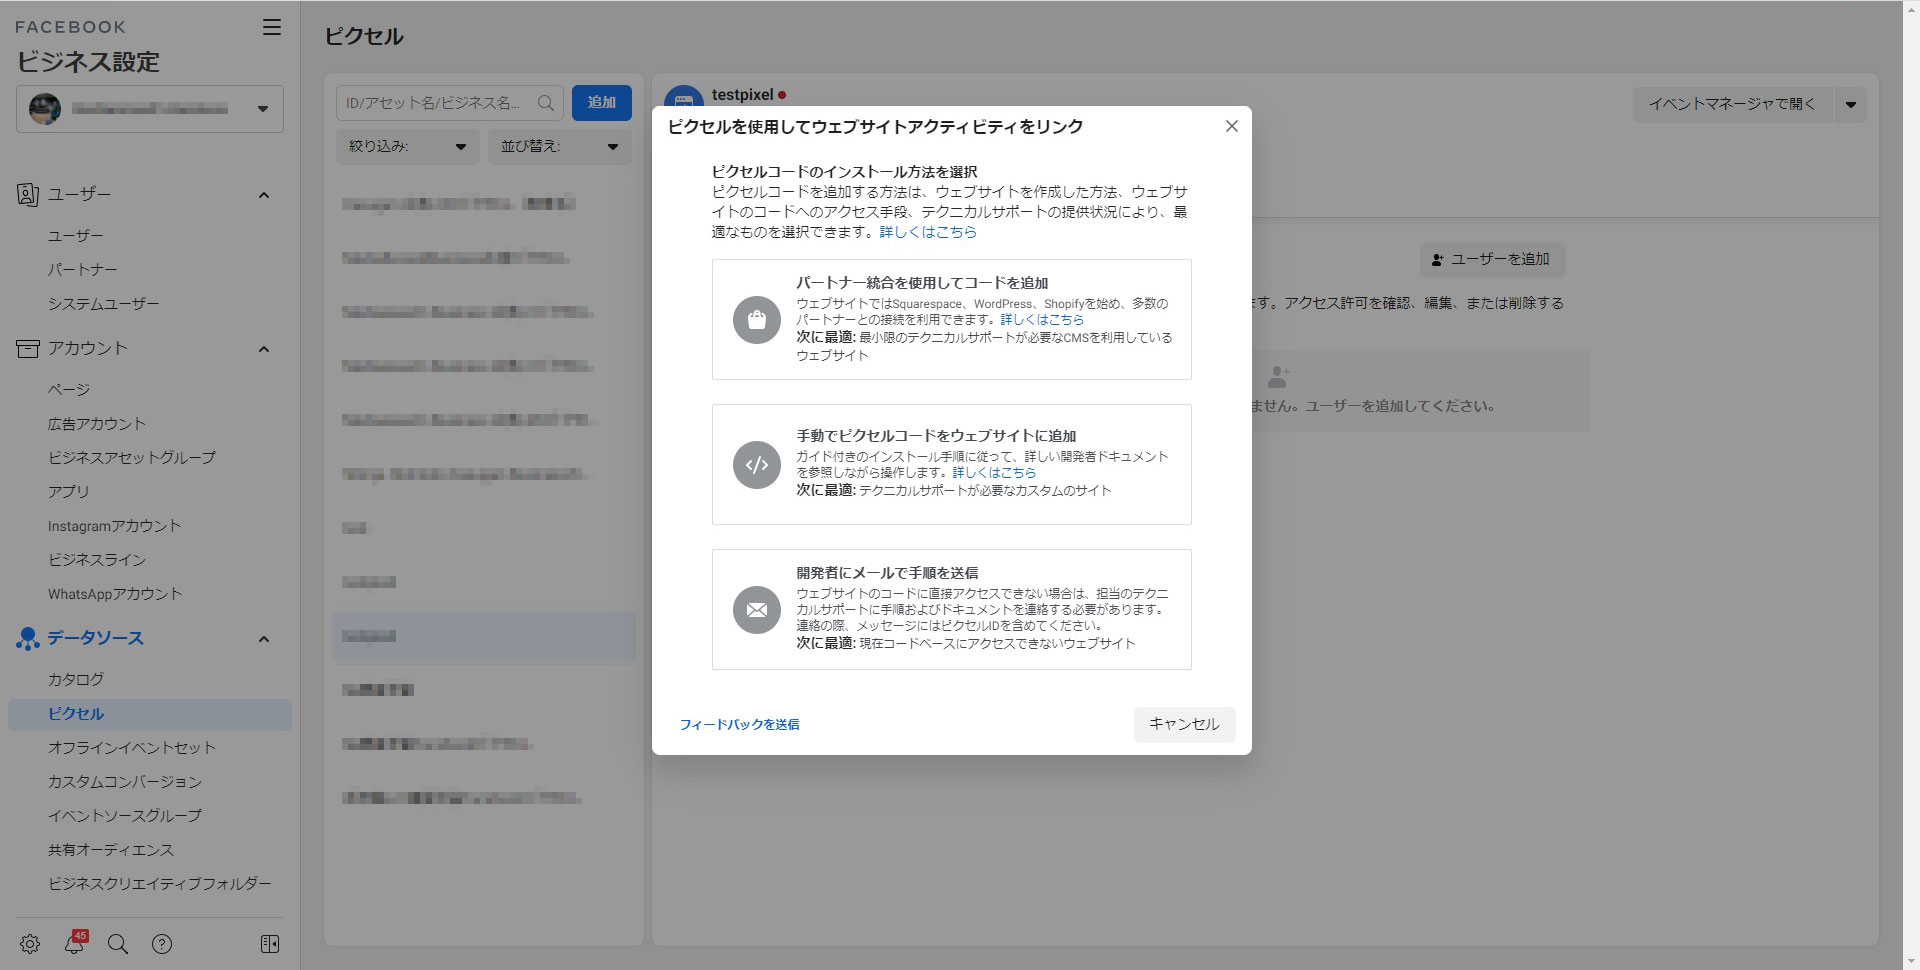Image resolution: width=1920 pixels, height=970 pixels.
Task: Click the ユーザー section icon
Action: click(28, 194)
